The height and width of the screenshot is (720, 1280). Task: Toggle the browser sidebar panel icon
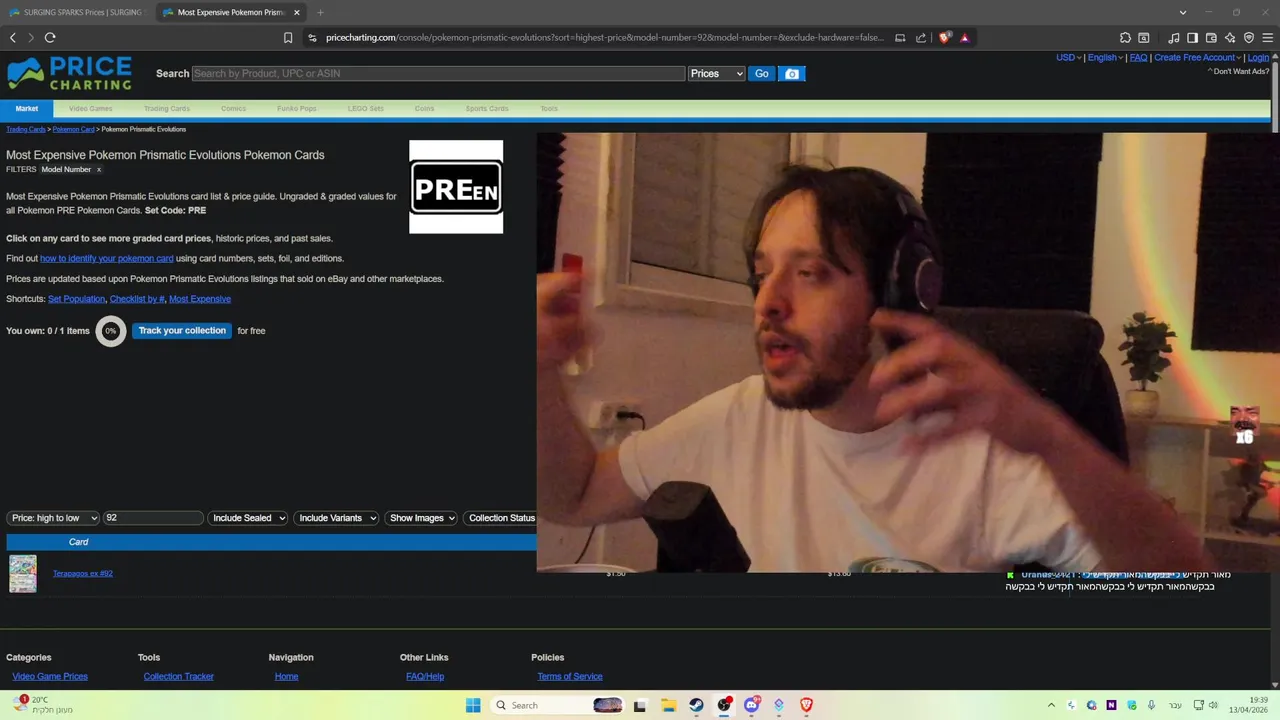(x=1192, y=38)
